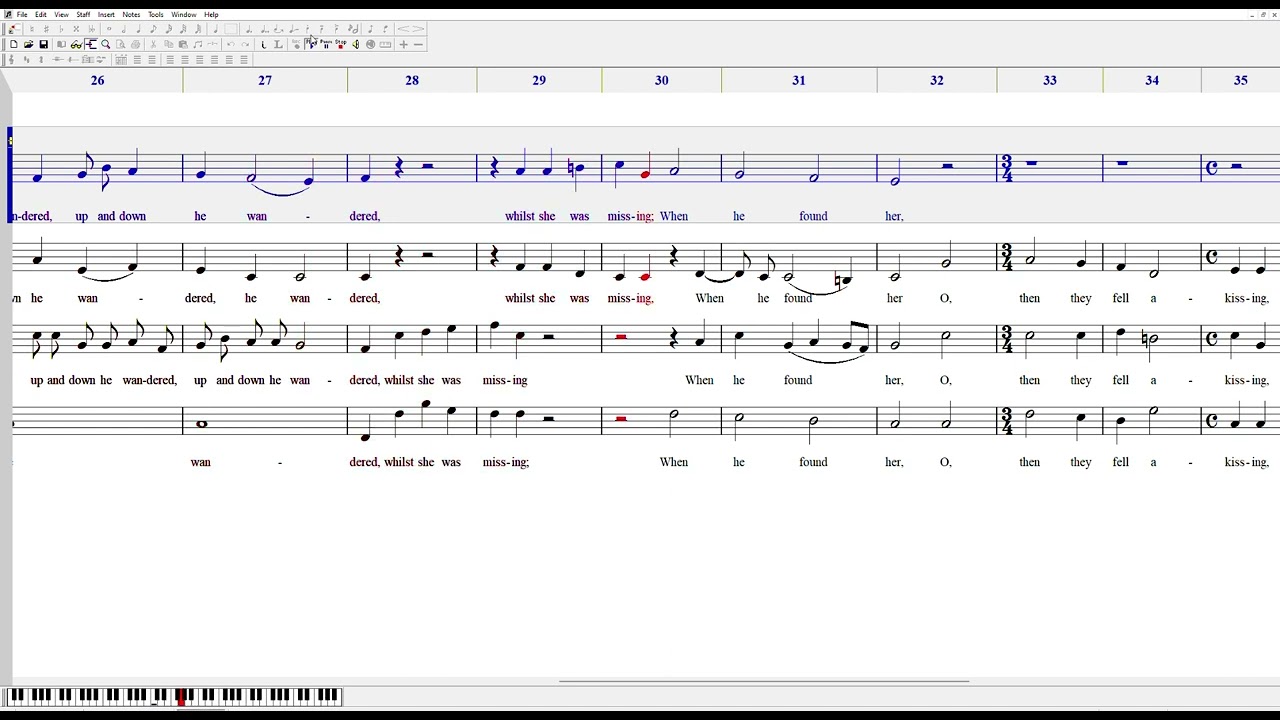Click the plus icon in the toolbar
This screenshot has height=720, width=1280.
(x=403, y=44)
